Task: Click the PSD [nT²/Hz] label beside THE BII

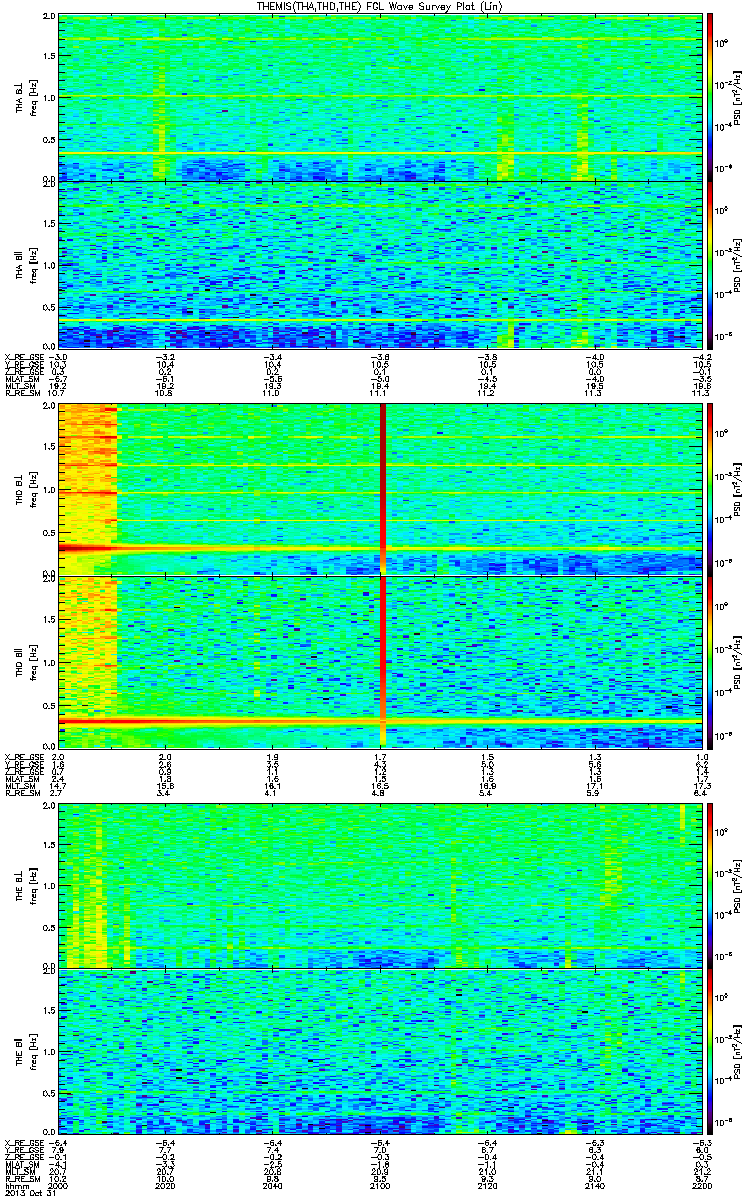Action: 738,1051
